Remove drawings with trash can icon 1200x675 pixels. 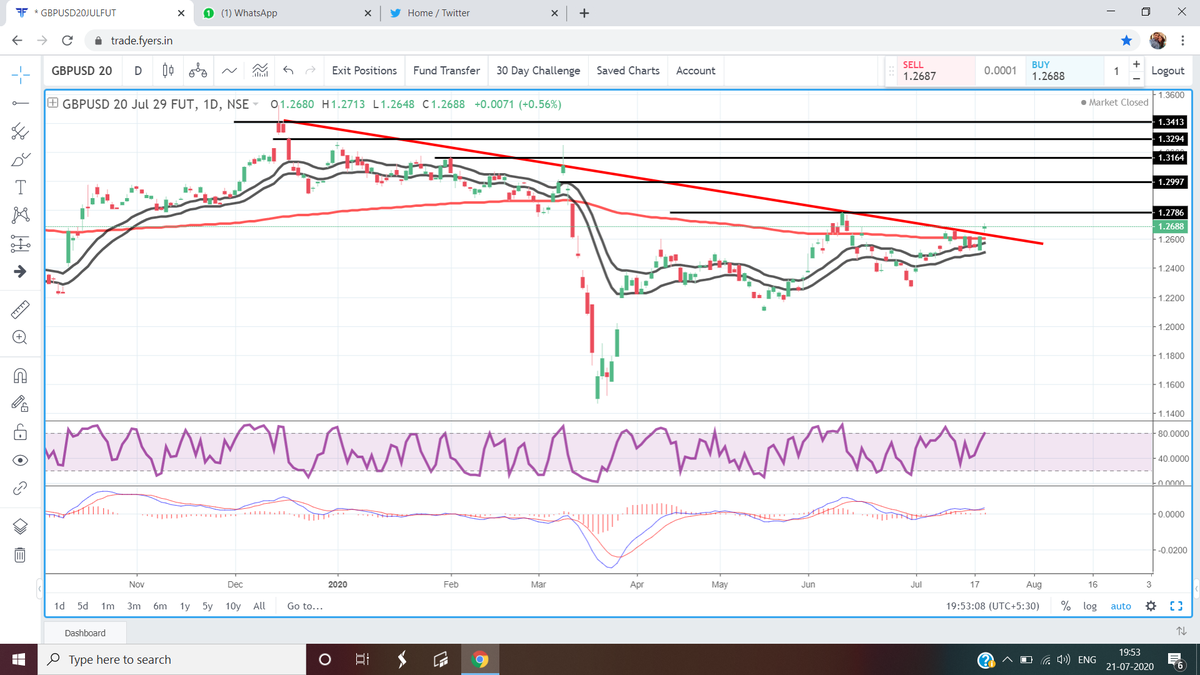(x=19, y=555)
